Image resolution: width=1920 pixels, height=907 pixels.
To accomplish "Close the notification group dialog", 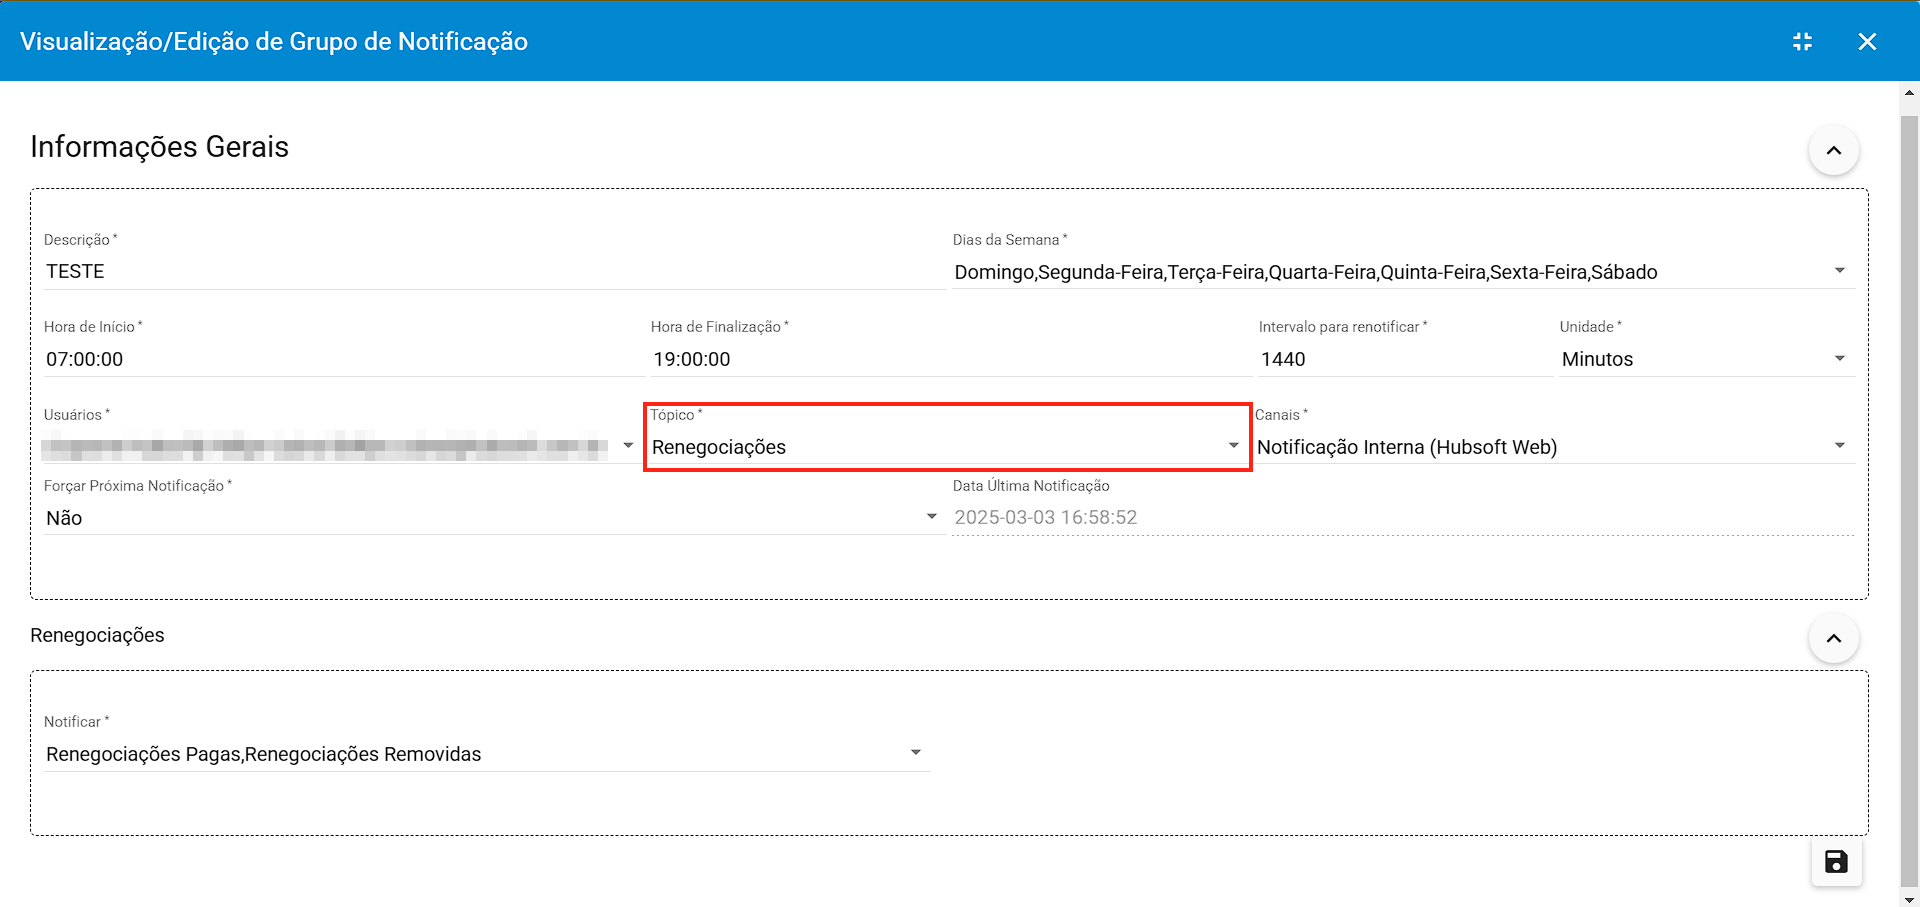I will 1867,41.
